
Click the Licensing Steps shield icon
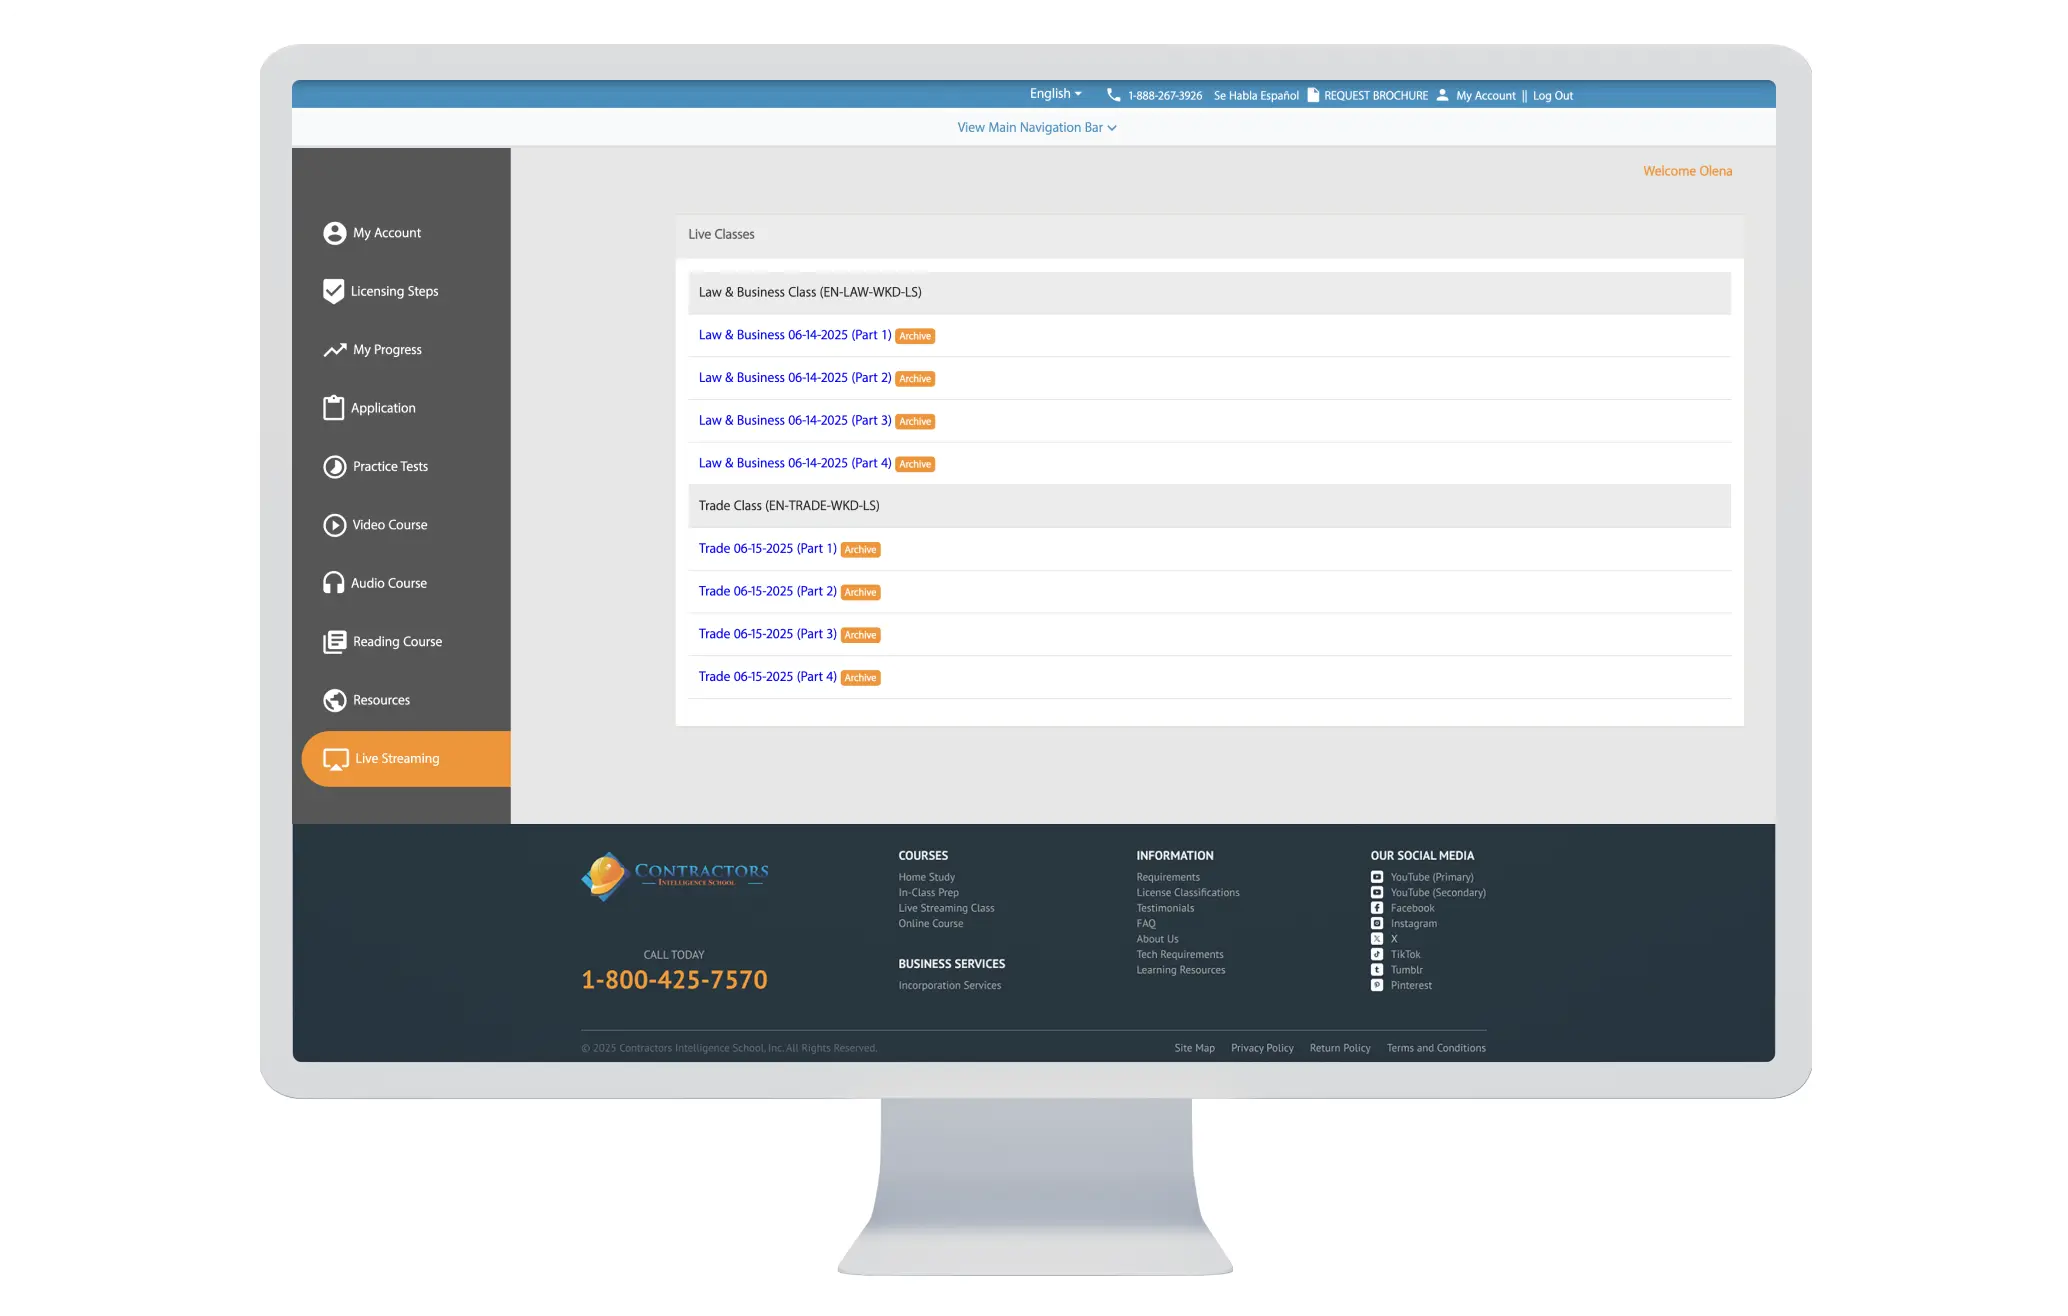[x=333, y=291]
